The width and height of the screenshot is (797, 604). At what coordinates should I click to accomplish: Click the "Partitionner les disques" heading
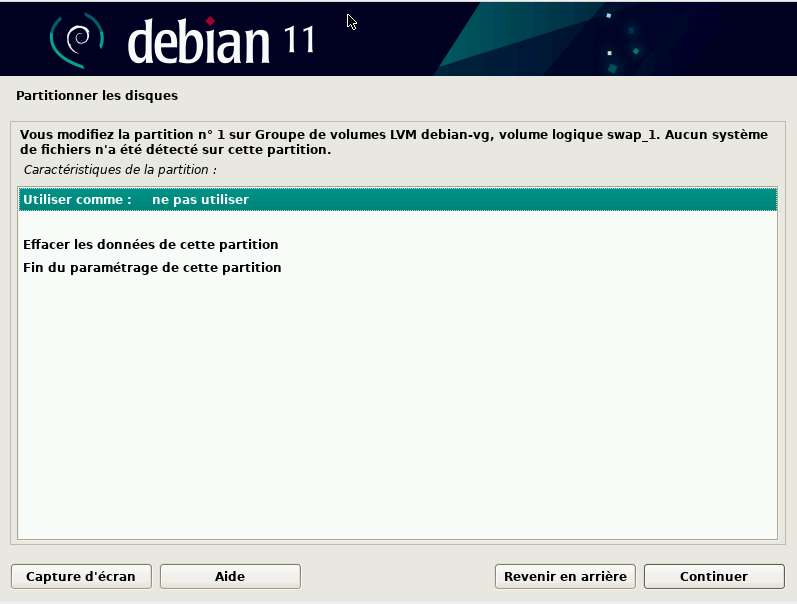pyautogui.click(x=97, y=97)
